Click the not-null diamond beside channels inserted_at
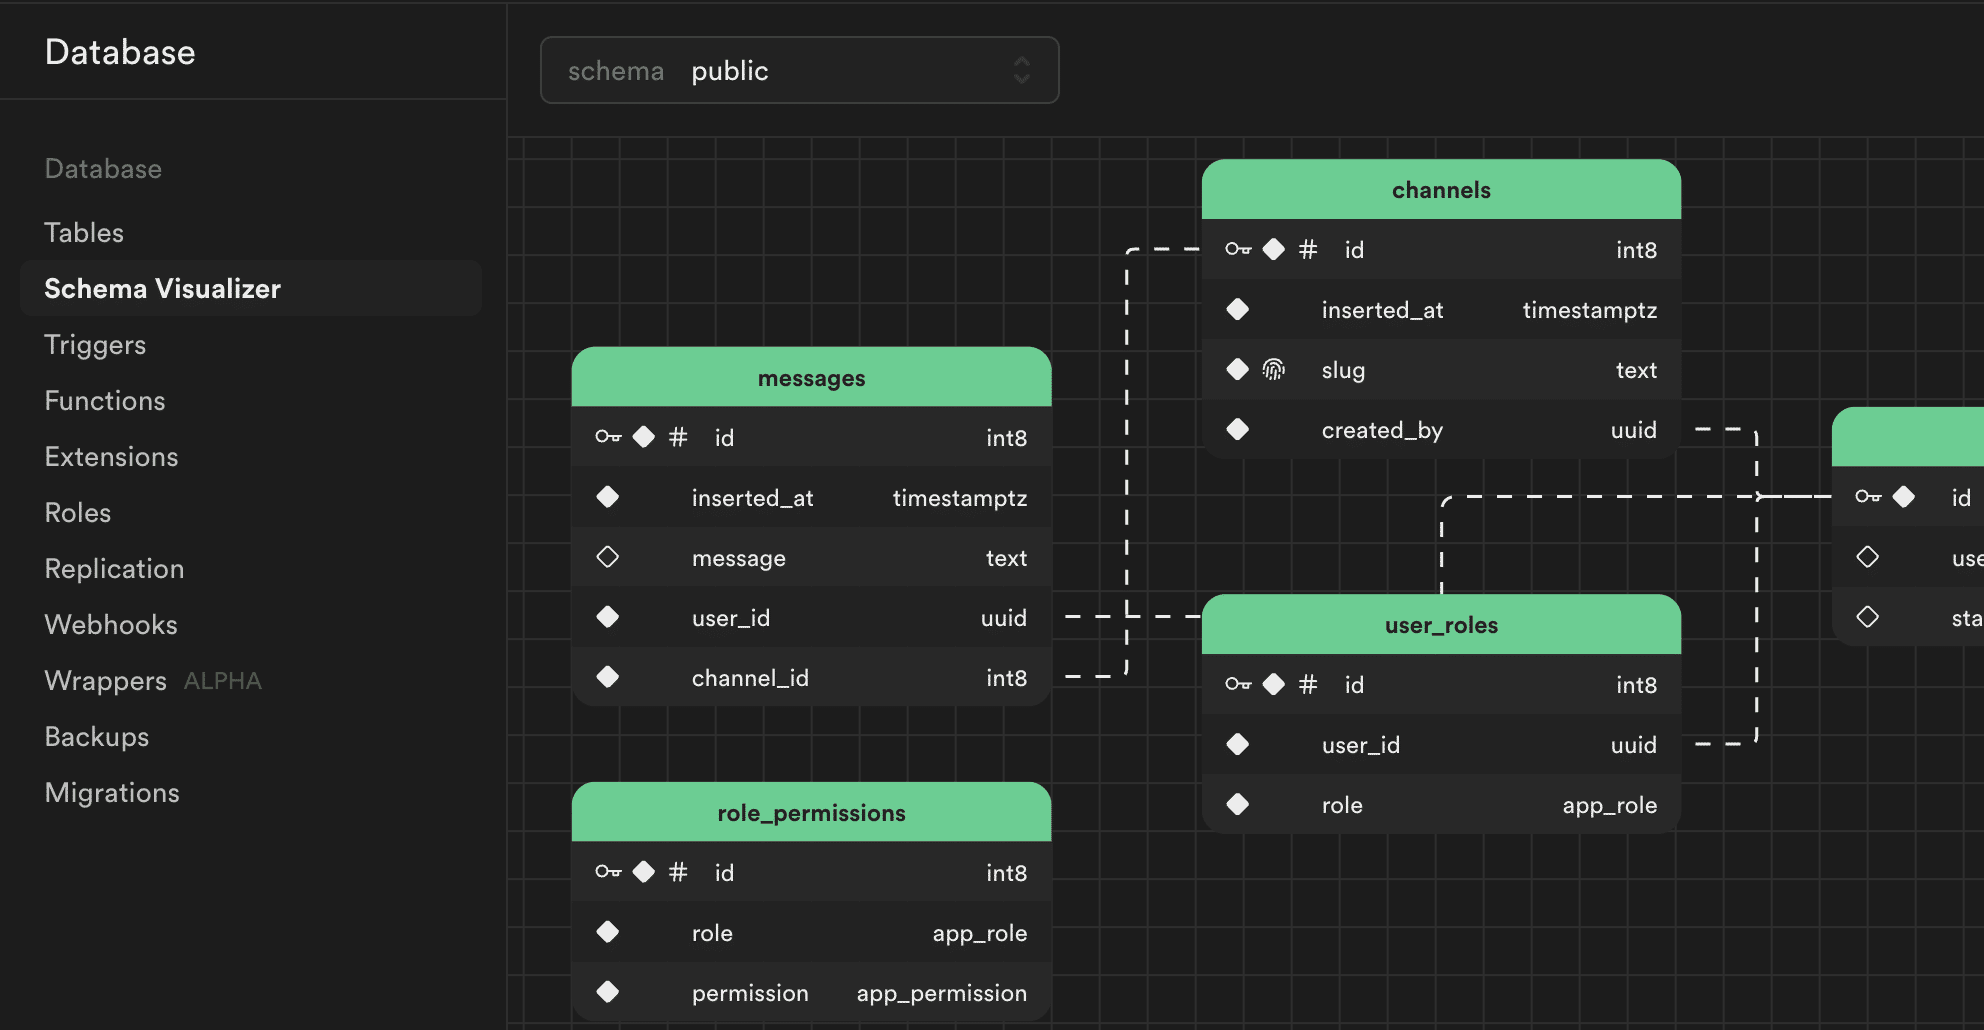Viewport: 1984px width, 1030px height. coord(1237,309)
